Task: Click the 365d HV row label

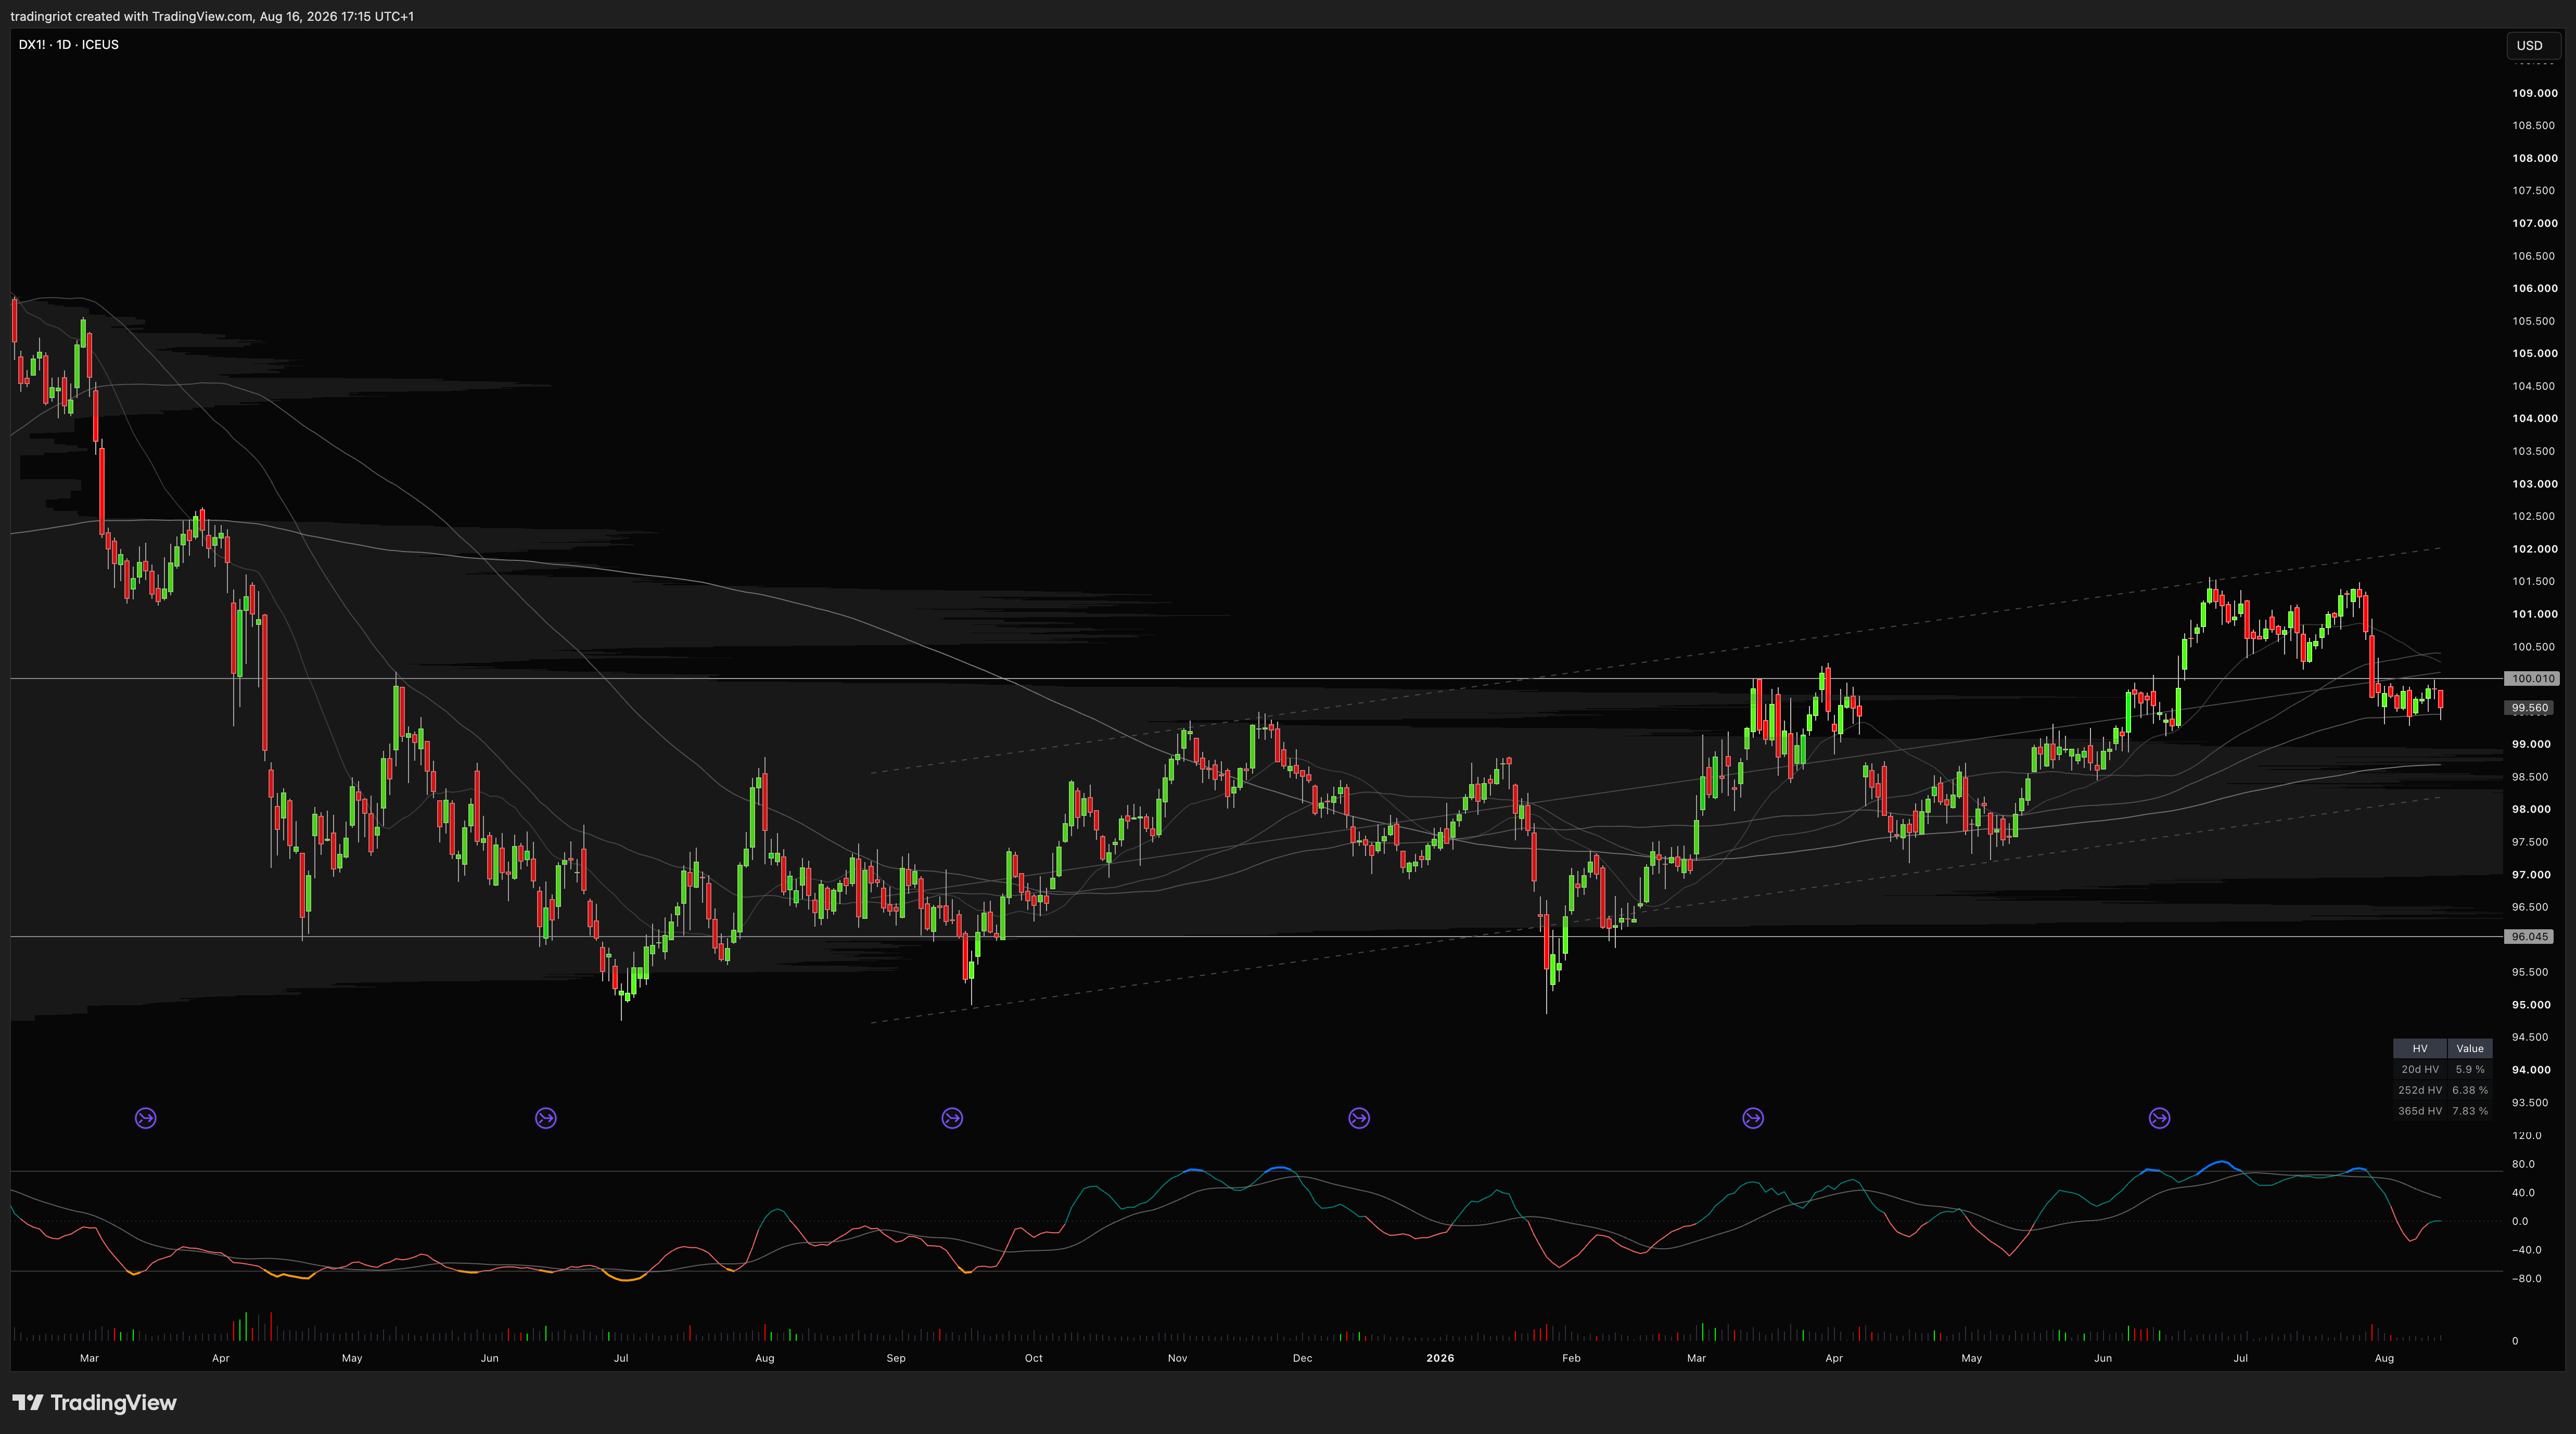Action: 2420,1111
